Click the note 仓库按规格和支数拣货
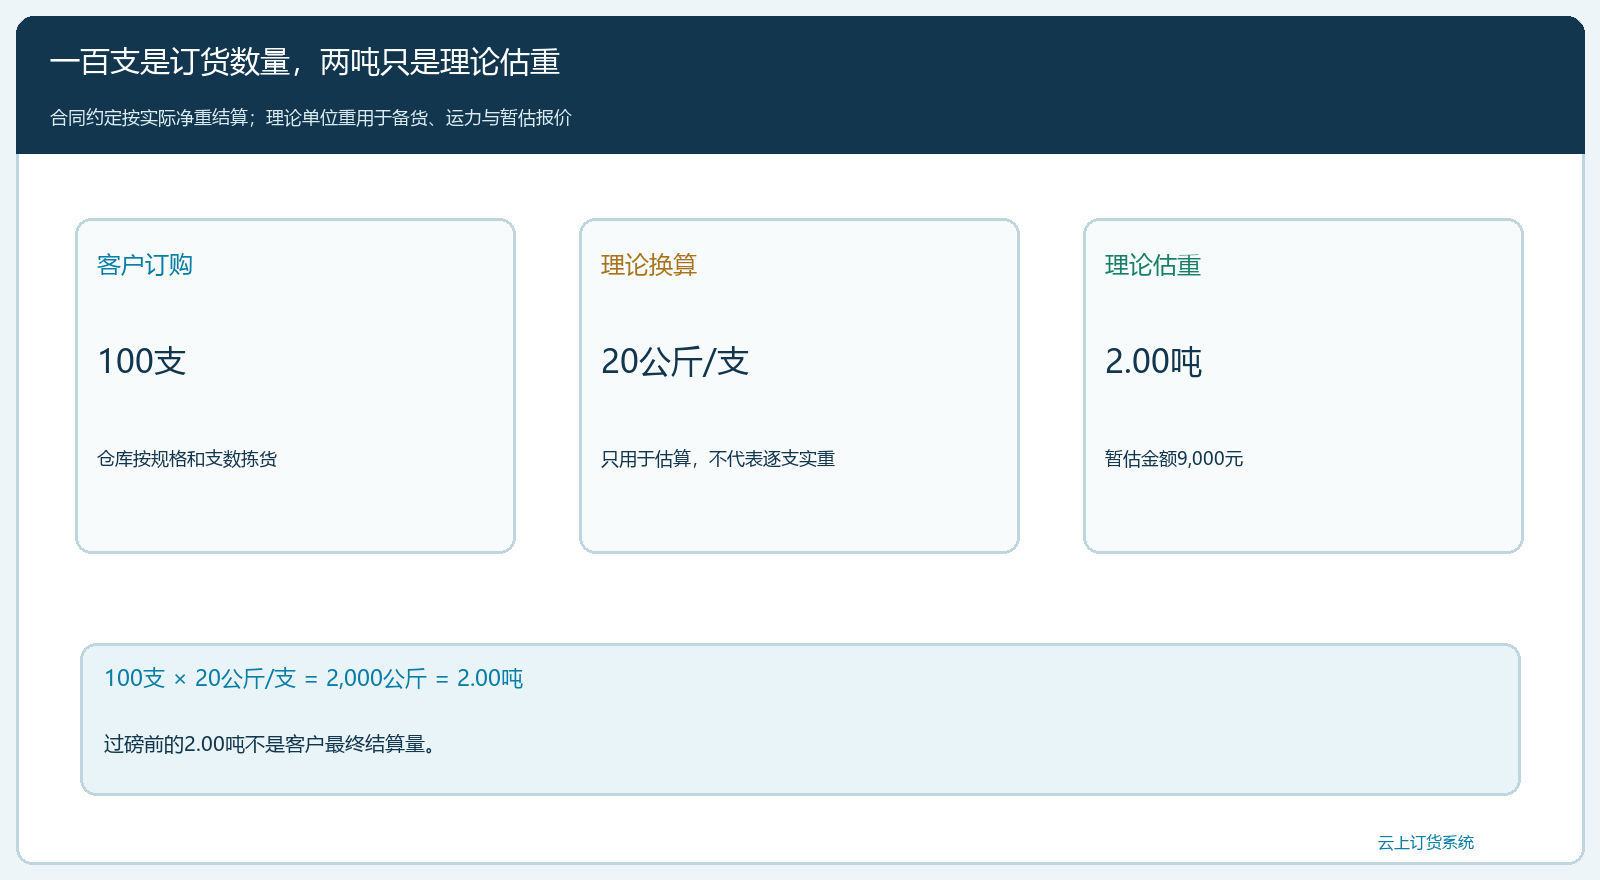The height and width of the screenshot is (880, 1600). [187, 459]
